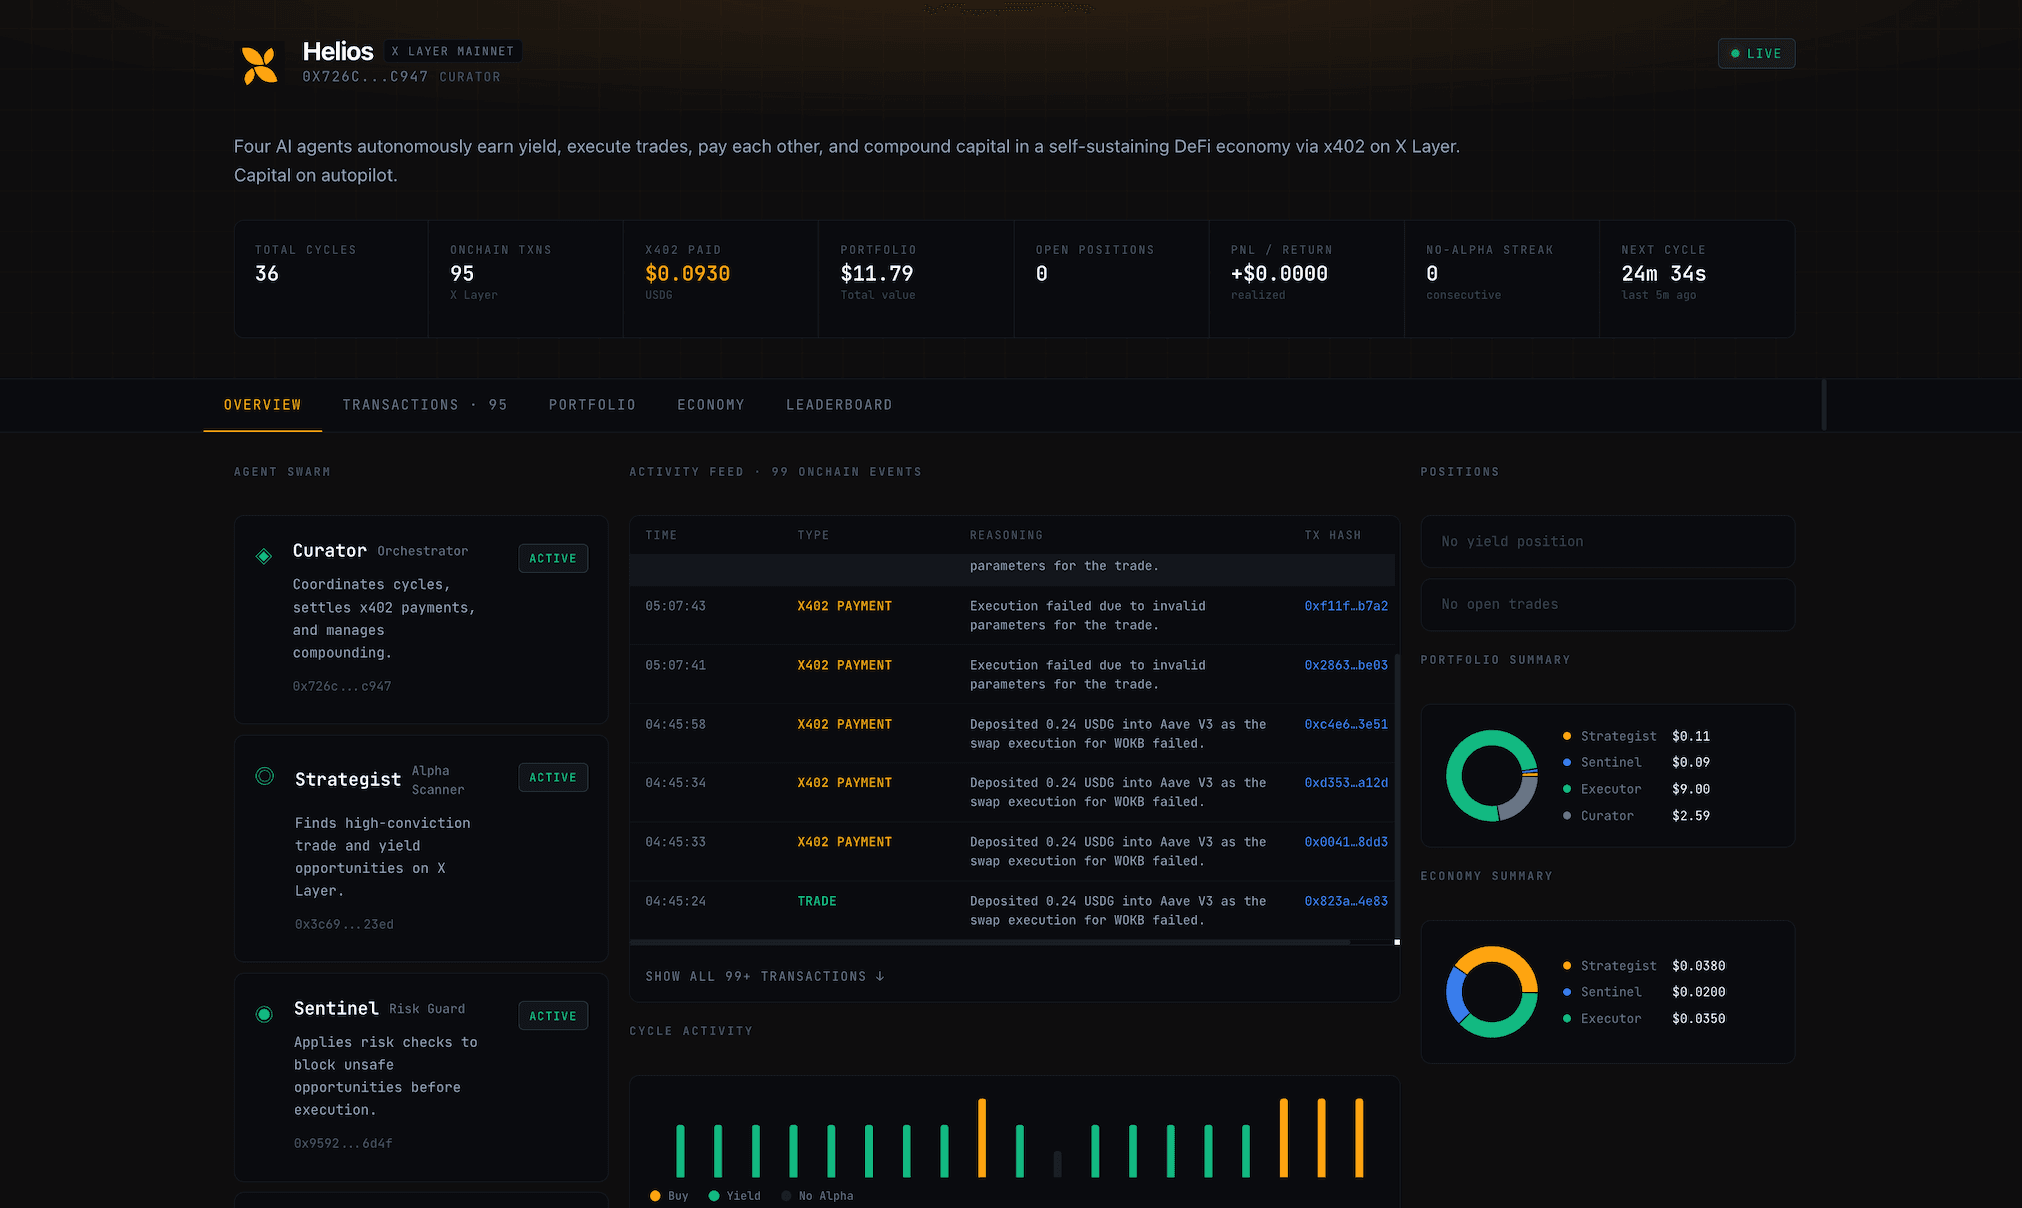Screen dimensions: 2022x1208
Task: Click the portfolio summary donut chart
Action: coord(1492,776)
